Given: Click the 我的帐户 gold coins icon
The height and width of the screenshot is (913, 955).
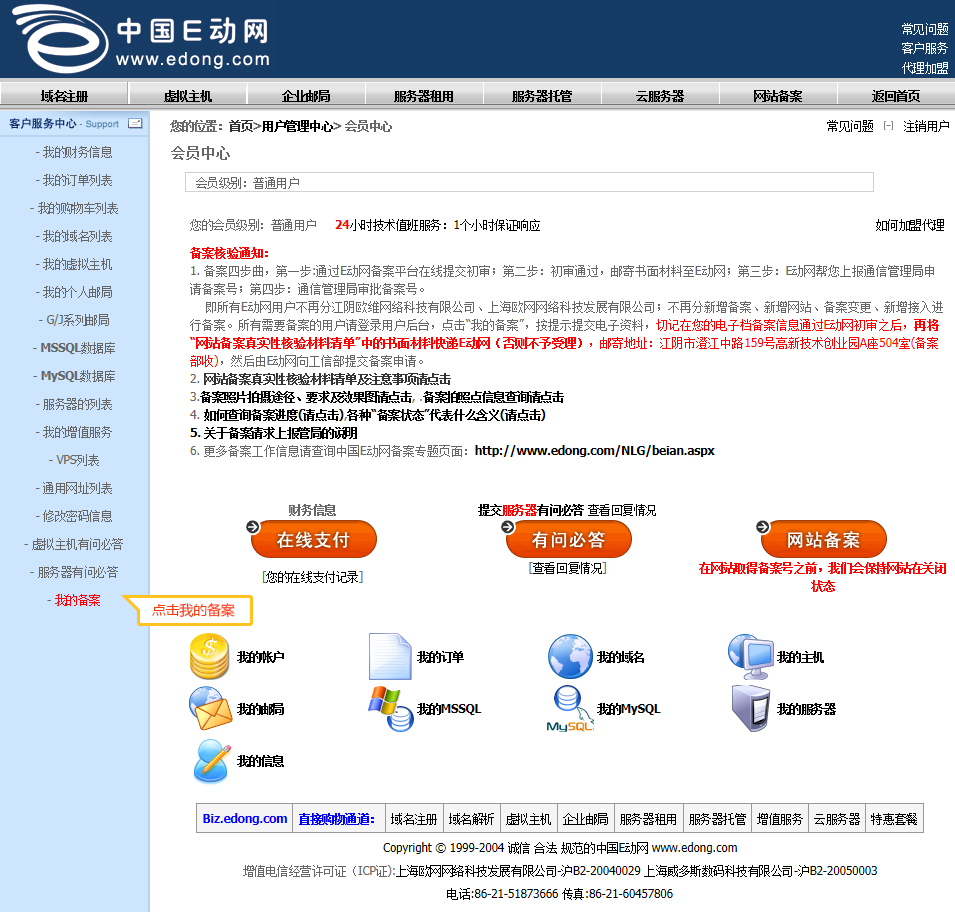Looking at the screenshot, I should (x=210, y=657).
